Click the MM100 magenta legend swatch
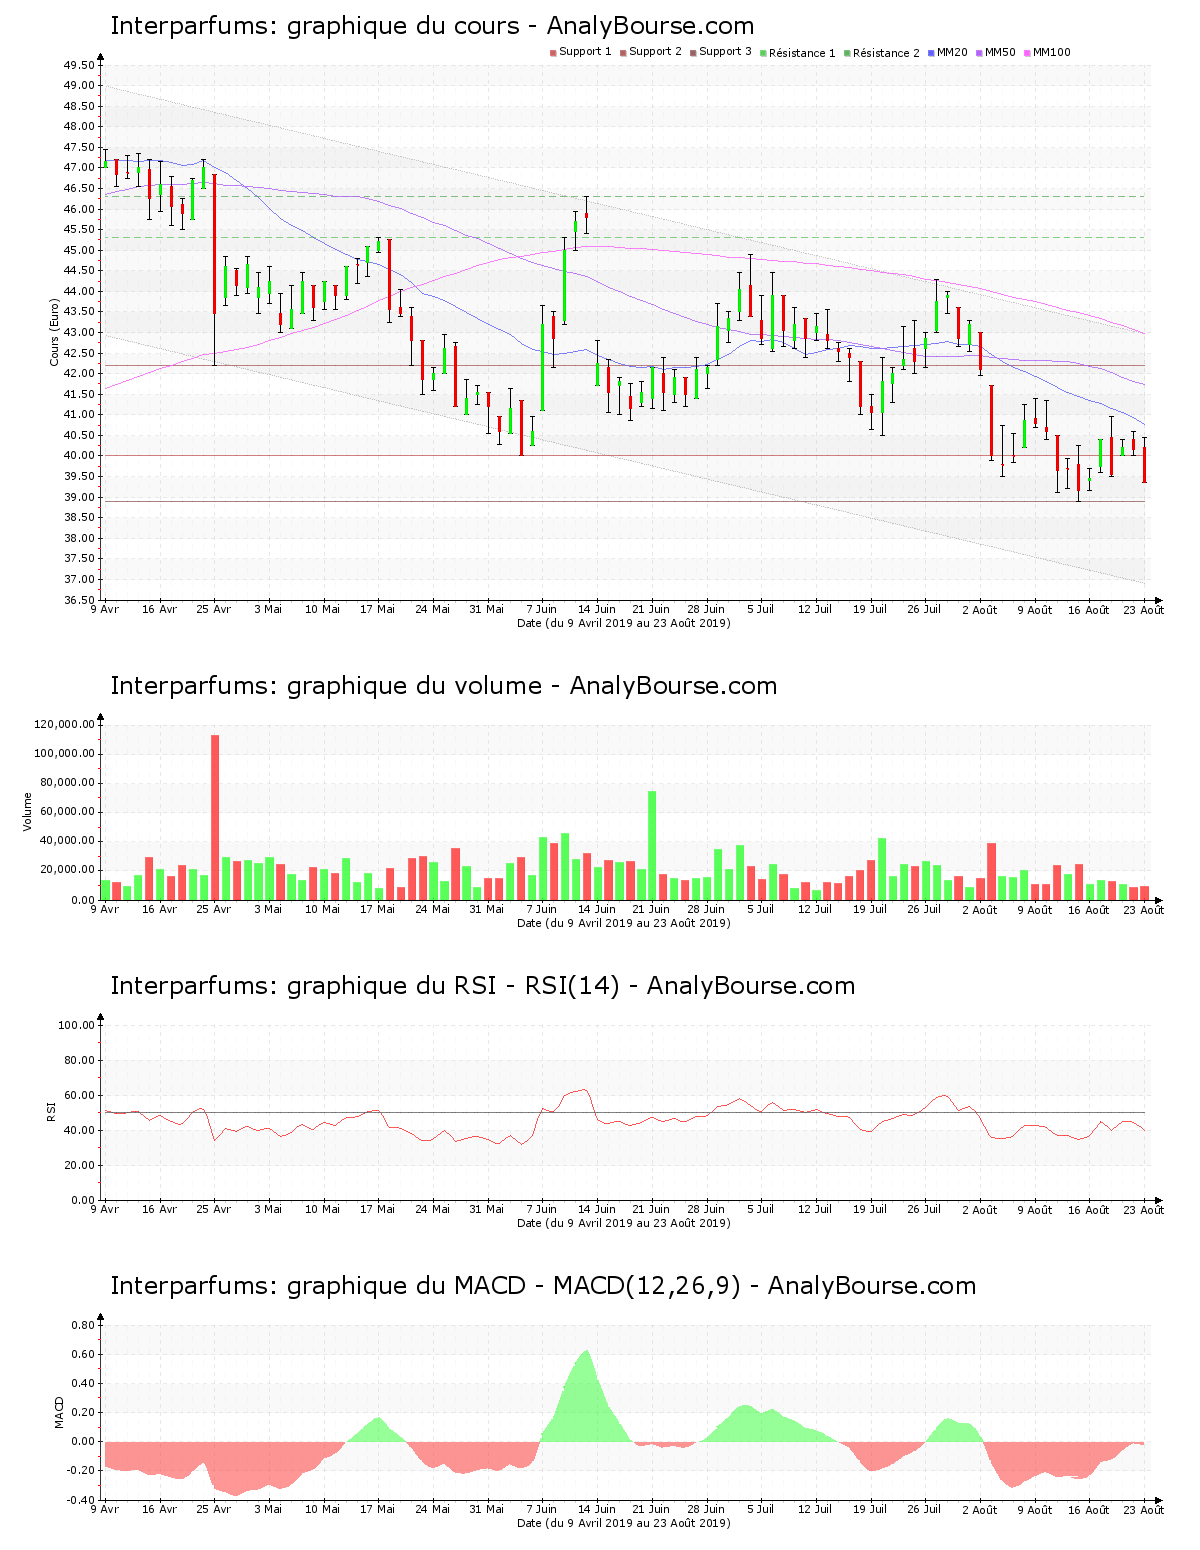Image resolution: width=1200 pixels, height=1550 pixels. click(x=1028, y=53)
